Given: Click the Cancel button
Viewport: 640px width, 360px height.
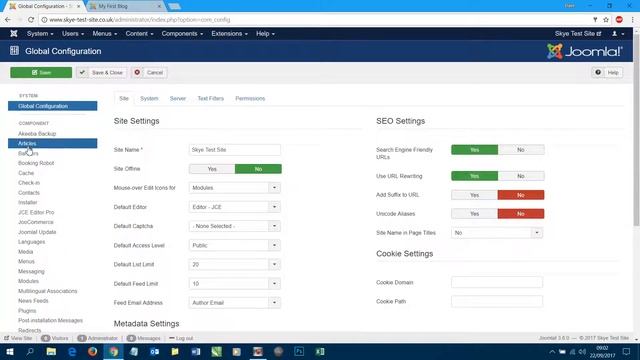Looking at the screenshot, I should (149, 72).
